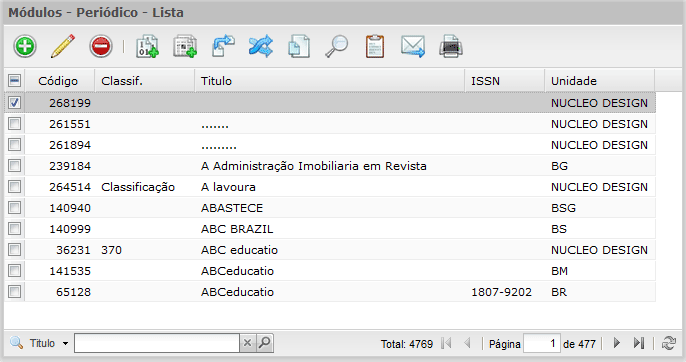Click the clipboard report icon
The height and width of the screenshot is (362, 686).
point(375,46)
